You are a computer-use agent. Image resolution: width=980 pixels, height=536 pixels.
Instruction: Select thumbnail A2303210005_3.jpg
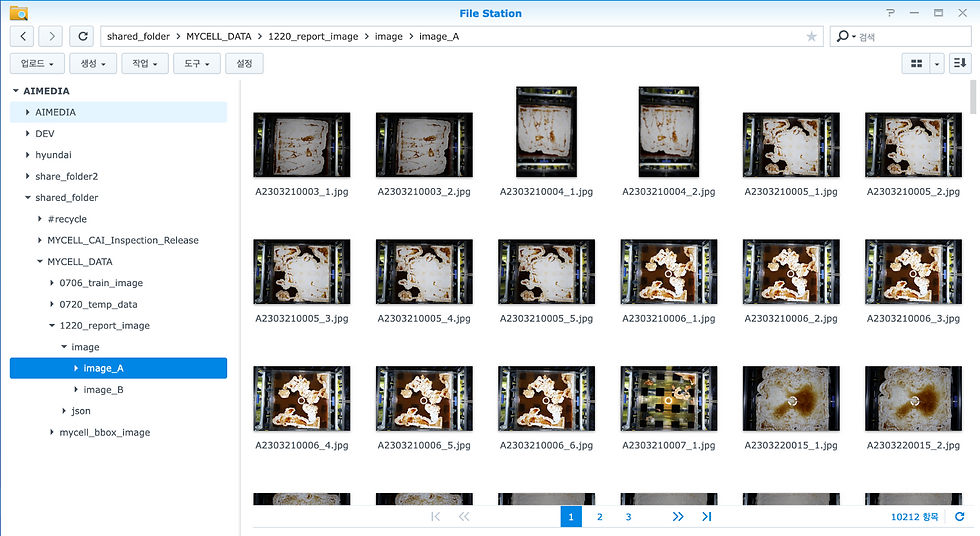click(x=302, y=272)
